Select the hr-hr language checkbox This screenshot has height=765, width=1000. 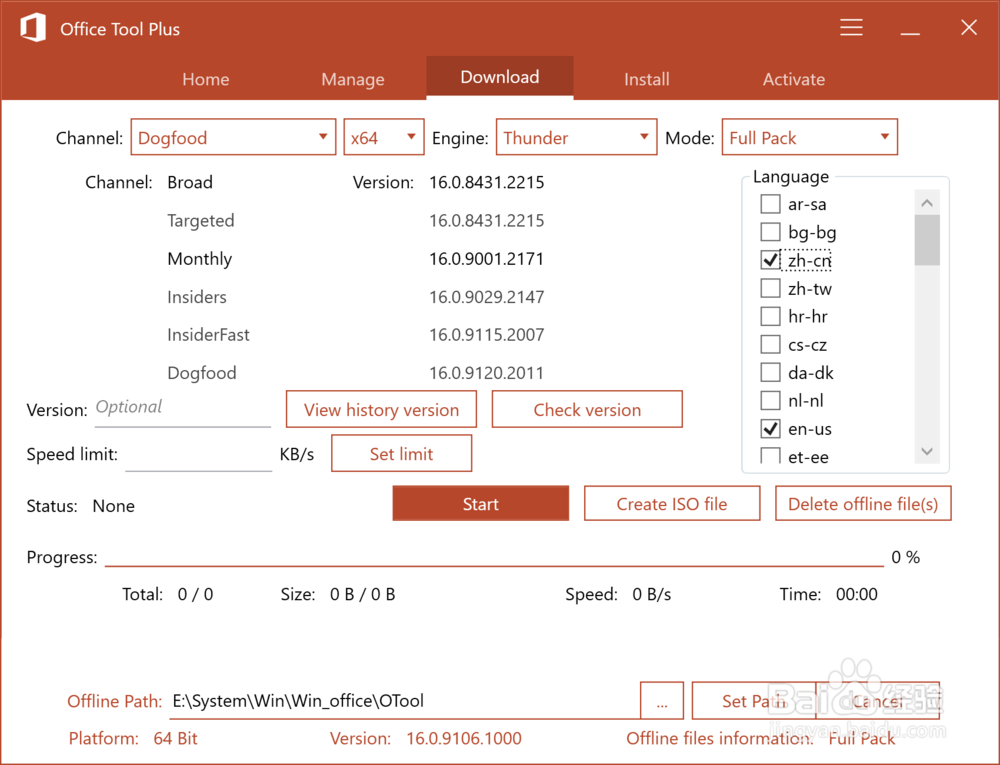pos(770,316)
